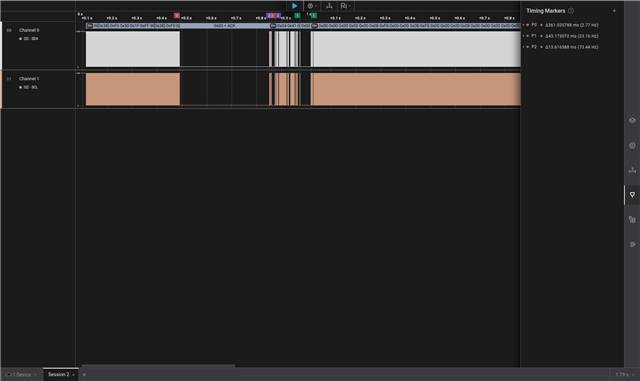The image size is (640, 381).
Task: Add a new session tab with plus
Action: [84, 374]
